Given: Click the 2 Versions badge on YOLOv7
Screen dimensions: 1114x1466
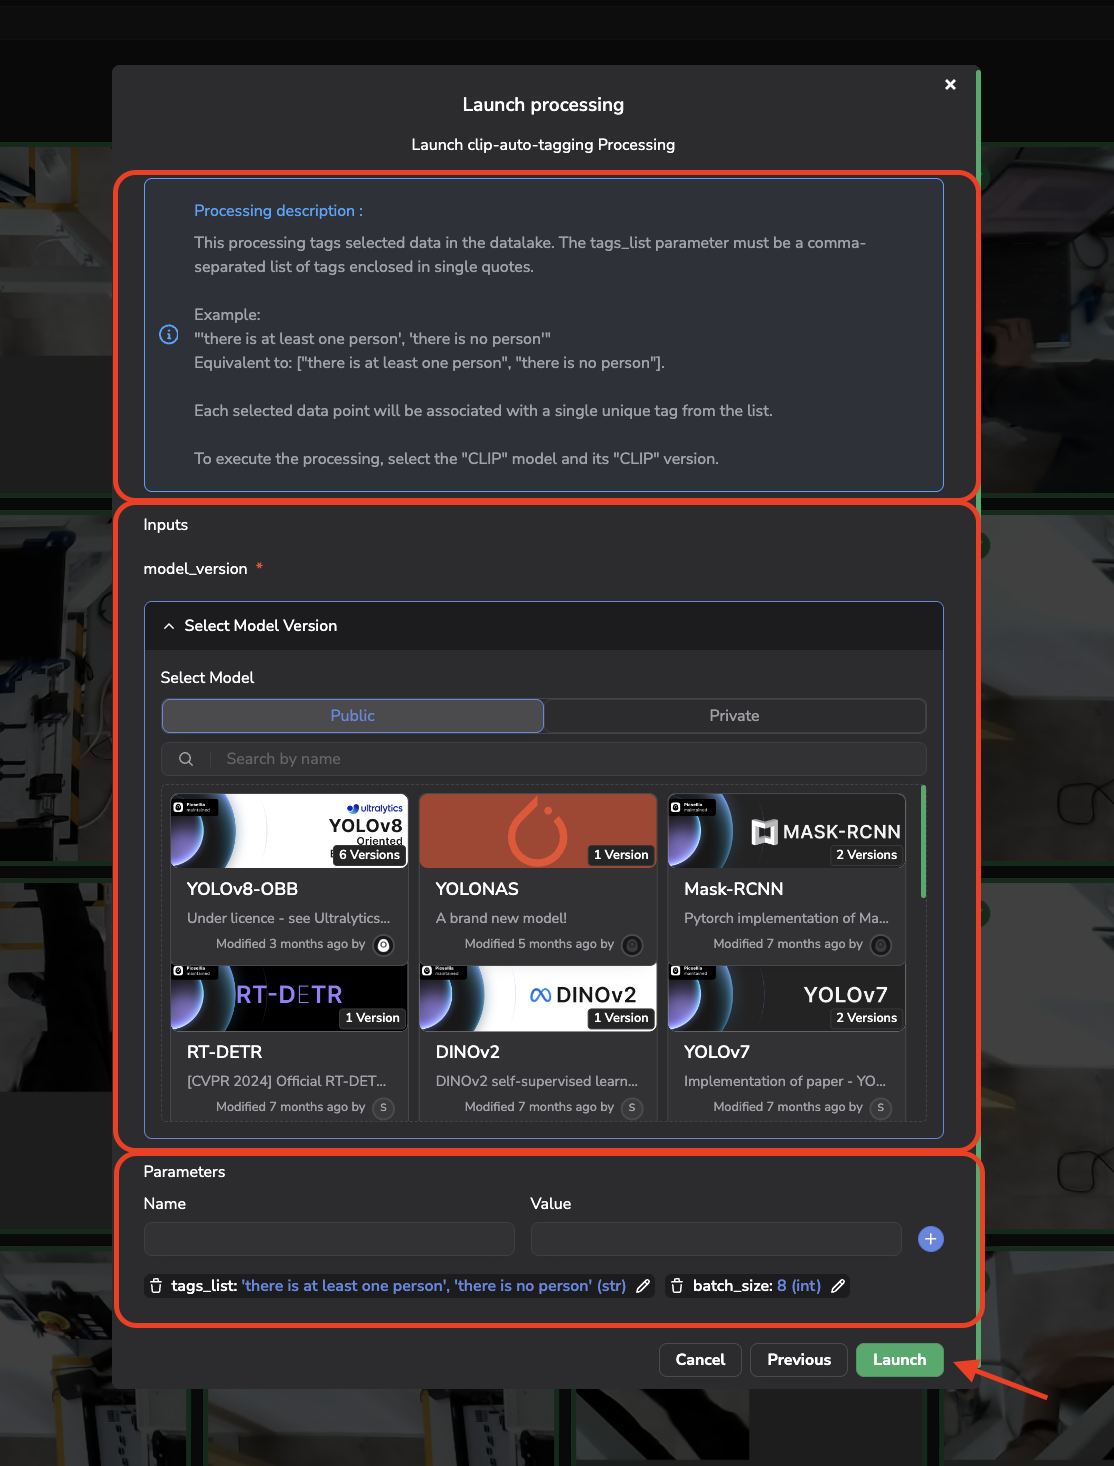Looking at the screenshot, I should pos(866,1018).
